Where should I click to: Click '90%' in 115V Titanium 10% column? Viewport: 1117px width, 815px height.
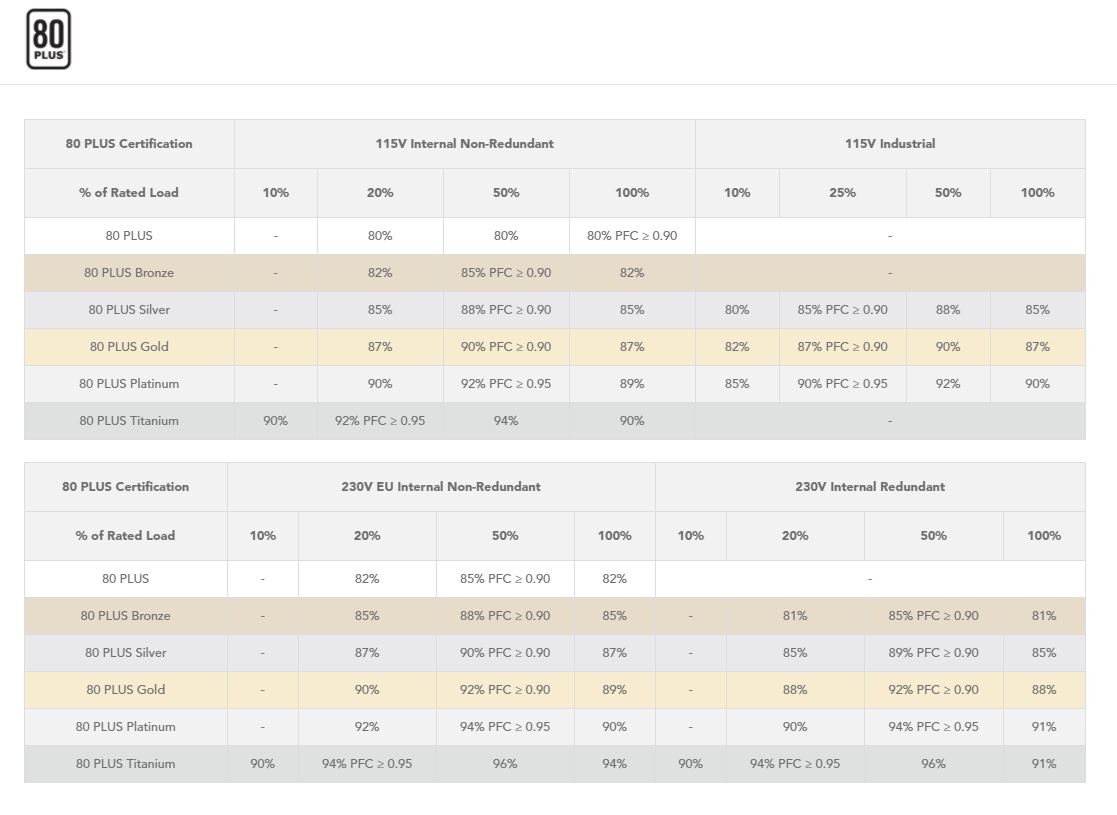276,421
